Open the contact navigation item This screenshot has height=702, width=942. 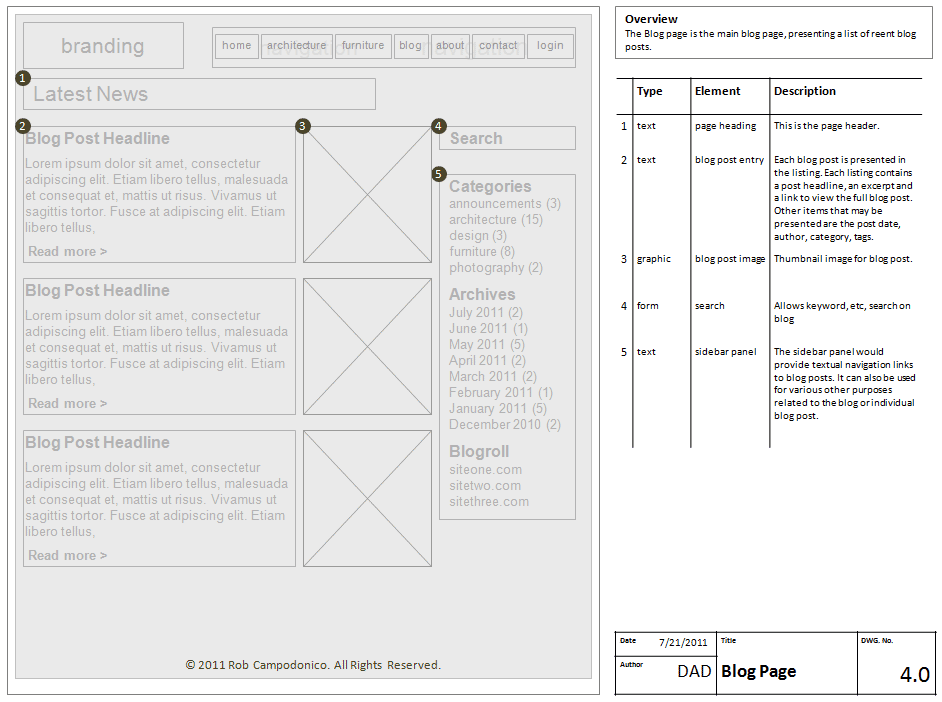click(x=498, y=46)
